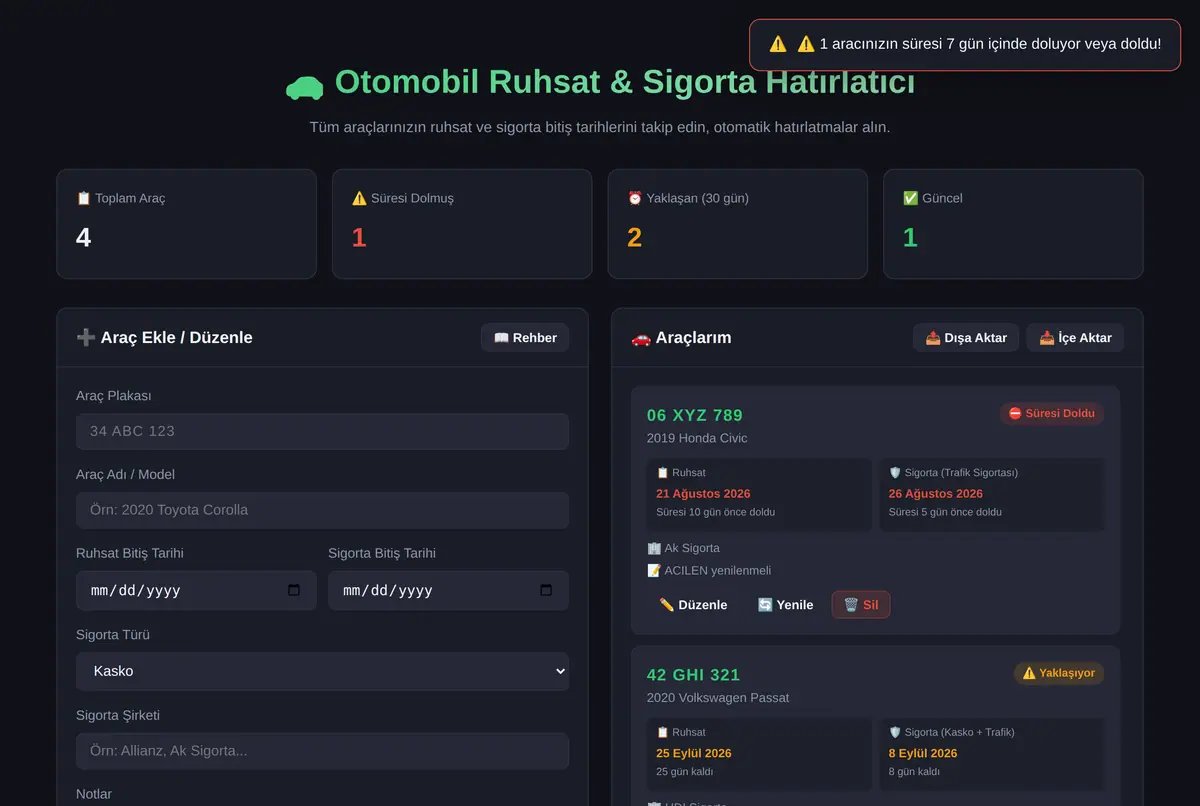Delete the 06 XYZ 789 vehicle with Sil
This screenshot has height=806, width=1200.
(x=861, y=605)
